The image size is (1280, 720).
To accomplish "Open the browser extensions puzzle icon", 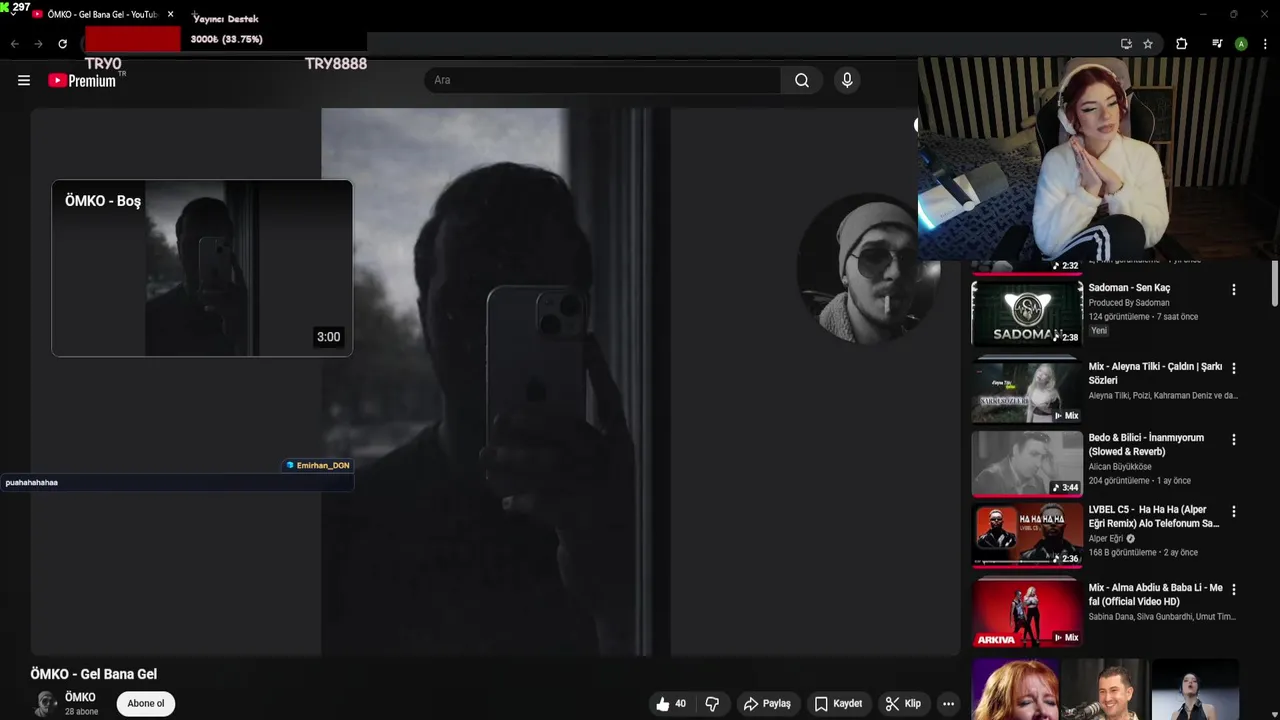I will tap(1181, 44).
